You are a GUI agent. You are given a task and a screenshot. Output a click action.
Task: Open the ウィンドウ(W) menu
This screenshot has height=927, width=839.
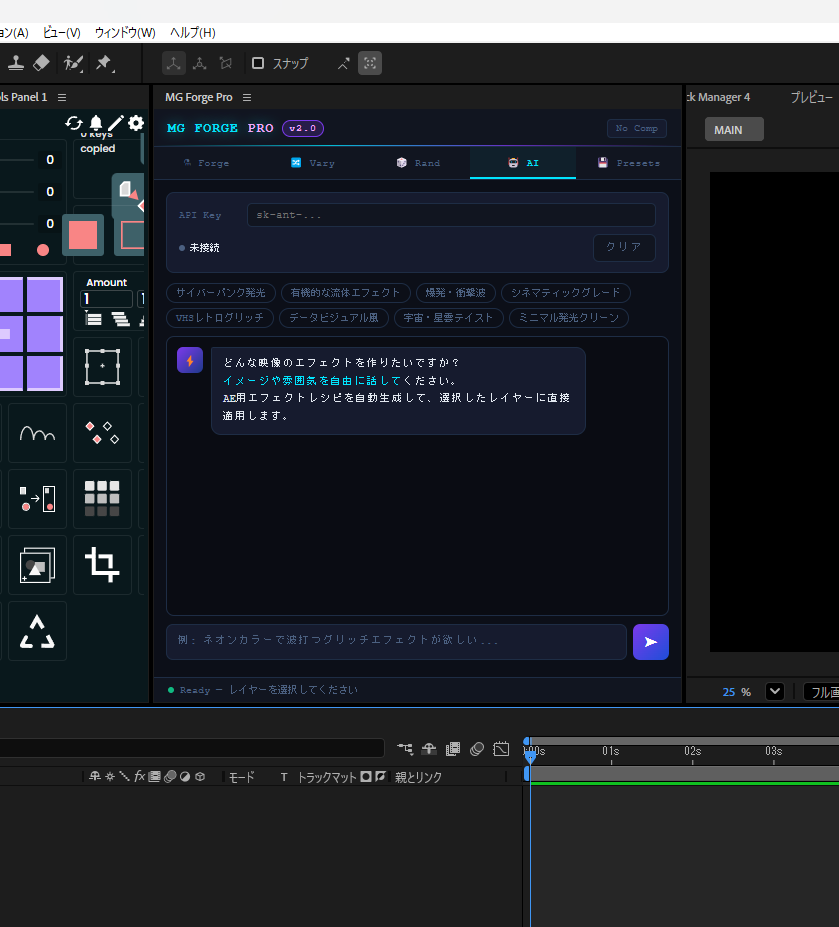(125, 33)
